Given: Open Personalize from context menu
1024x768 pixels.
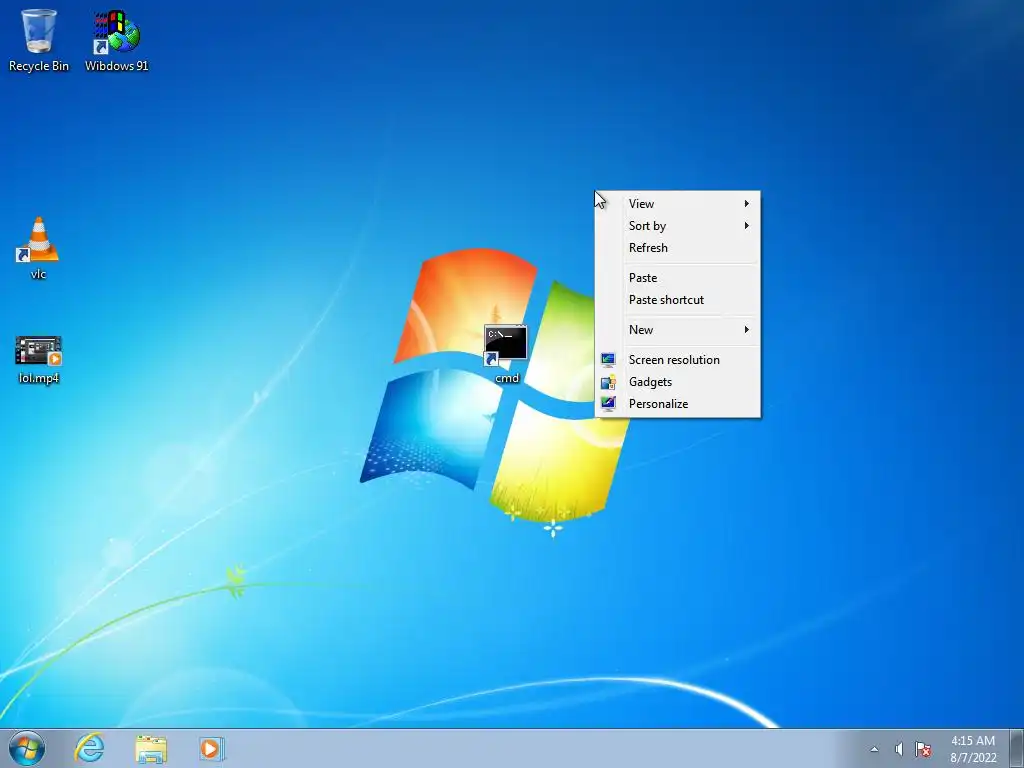Looking at the screenshot, I should click(677, 404).
